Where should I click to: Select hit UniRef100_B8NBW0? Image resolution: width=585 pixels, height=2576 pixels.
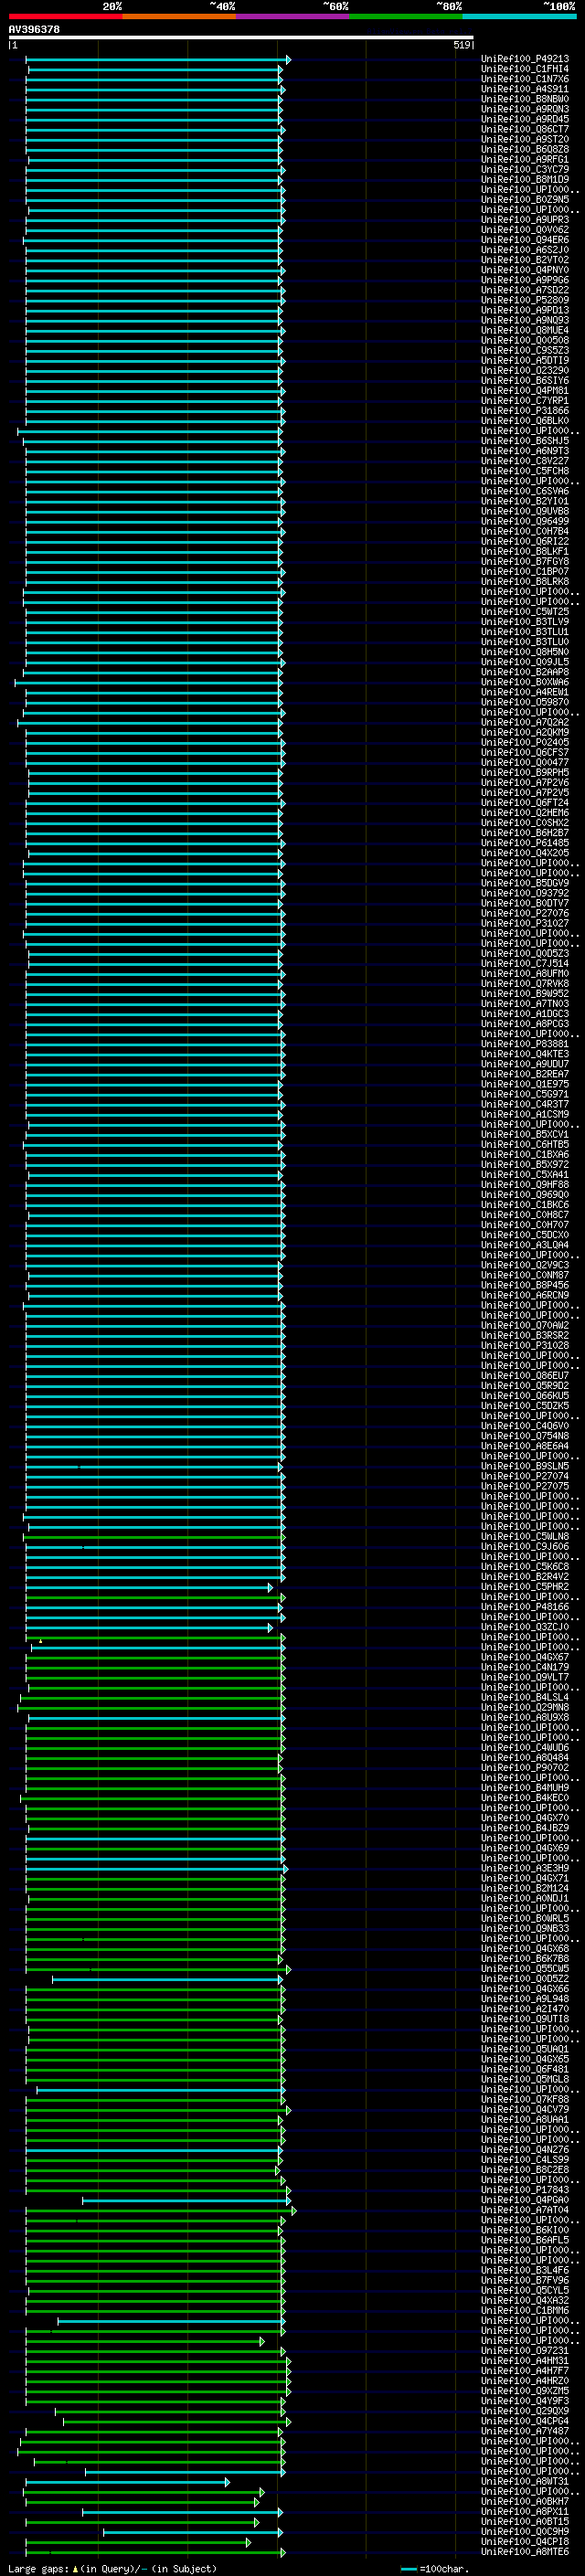coord(525,99)
